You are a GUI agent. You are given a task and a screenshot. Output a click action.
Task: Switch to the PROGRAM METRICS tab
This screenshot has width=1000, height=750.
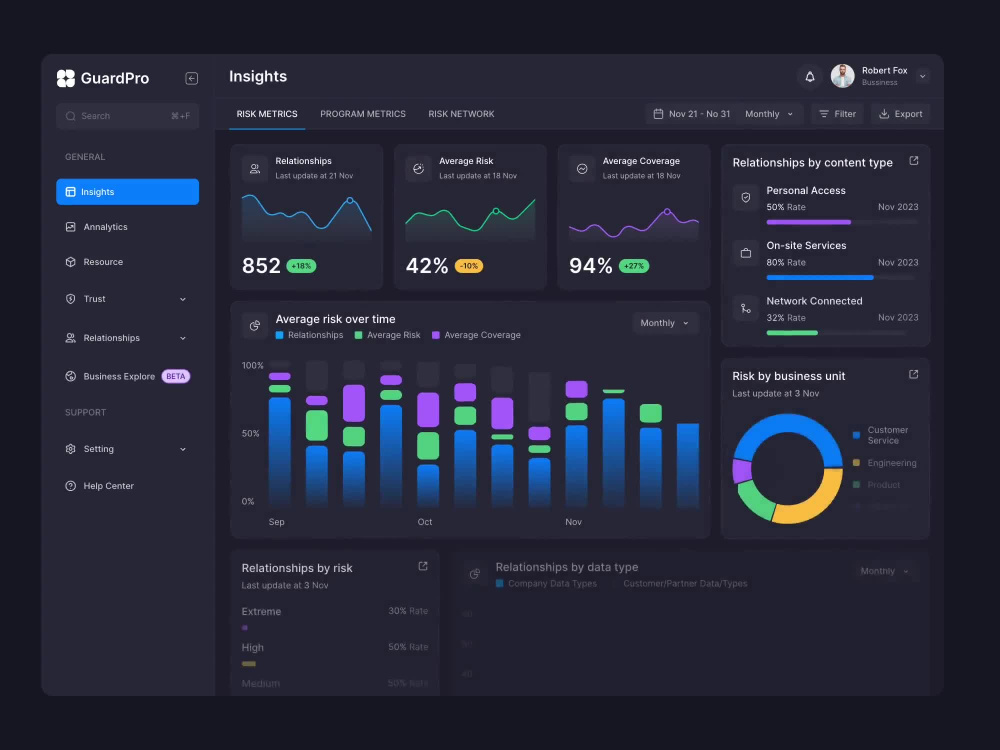(363, 114)
